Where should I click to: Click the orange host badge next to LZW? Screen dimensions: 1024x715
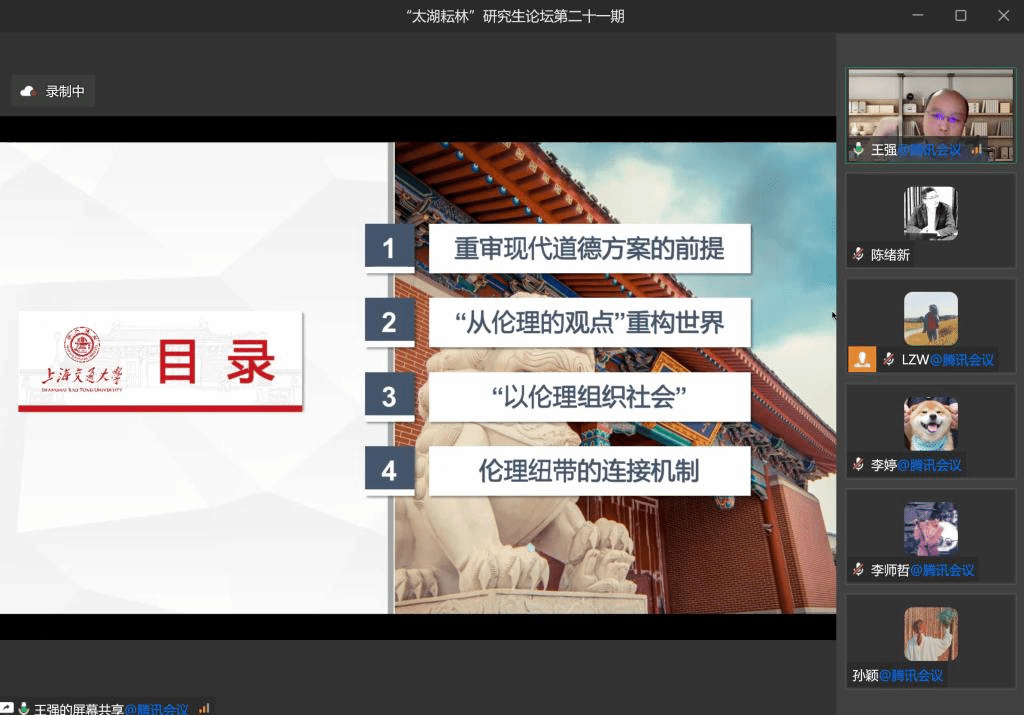[x=861, y=359]
